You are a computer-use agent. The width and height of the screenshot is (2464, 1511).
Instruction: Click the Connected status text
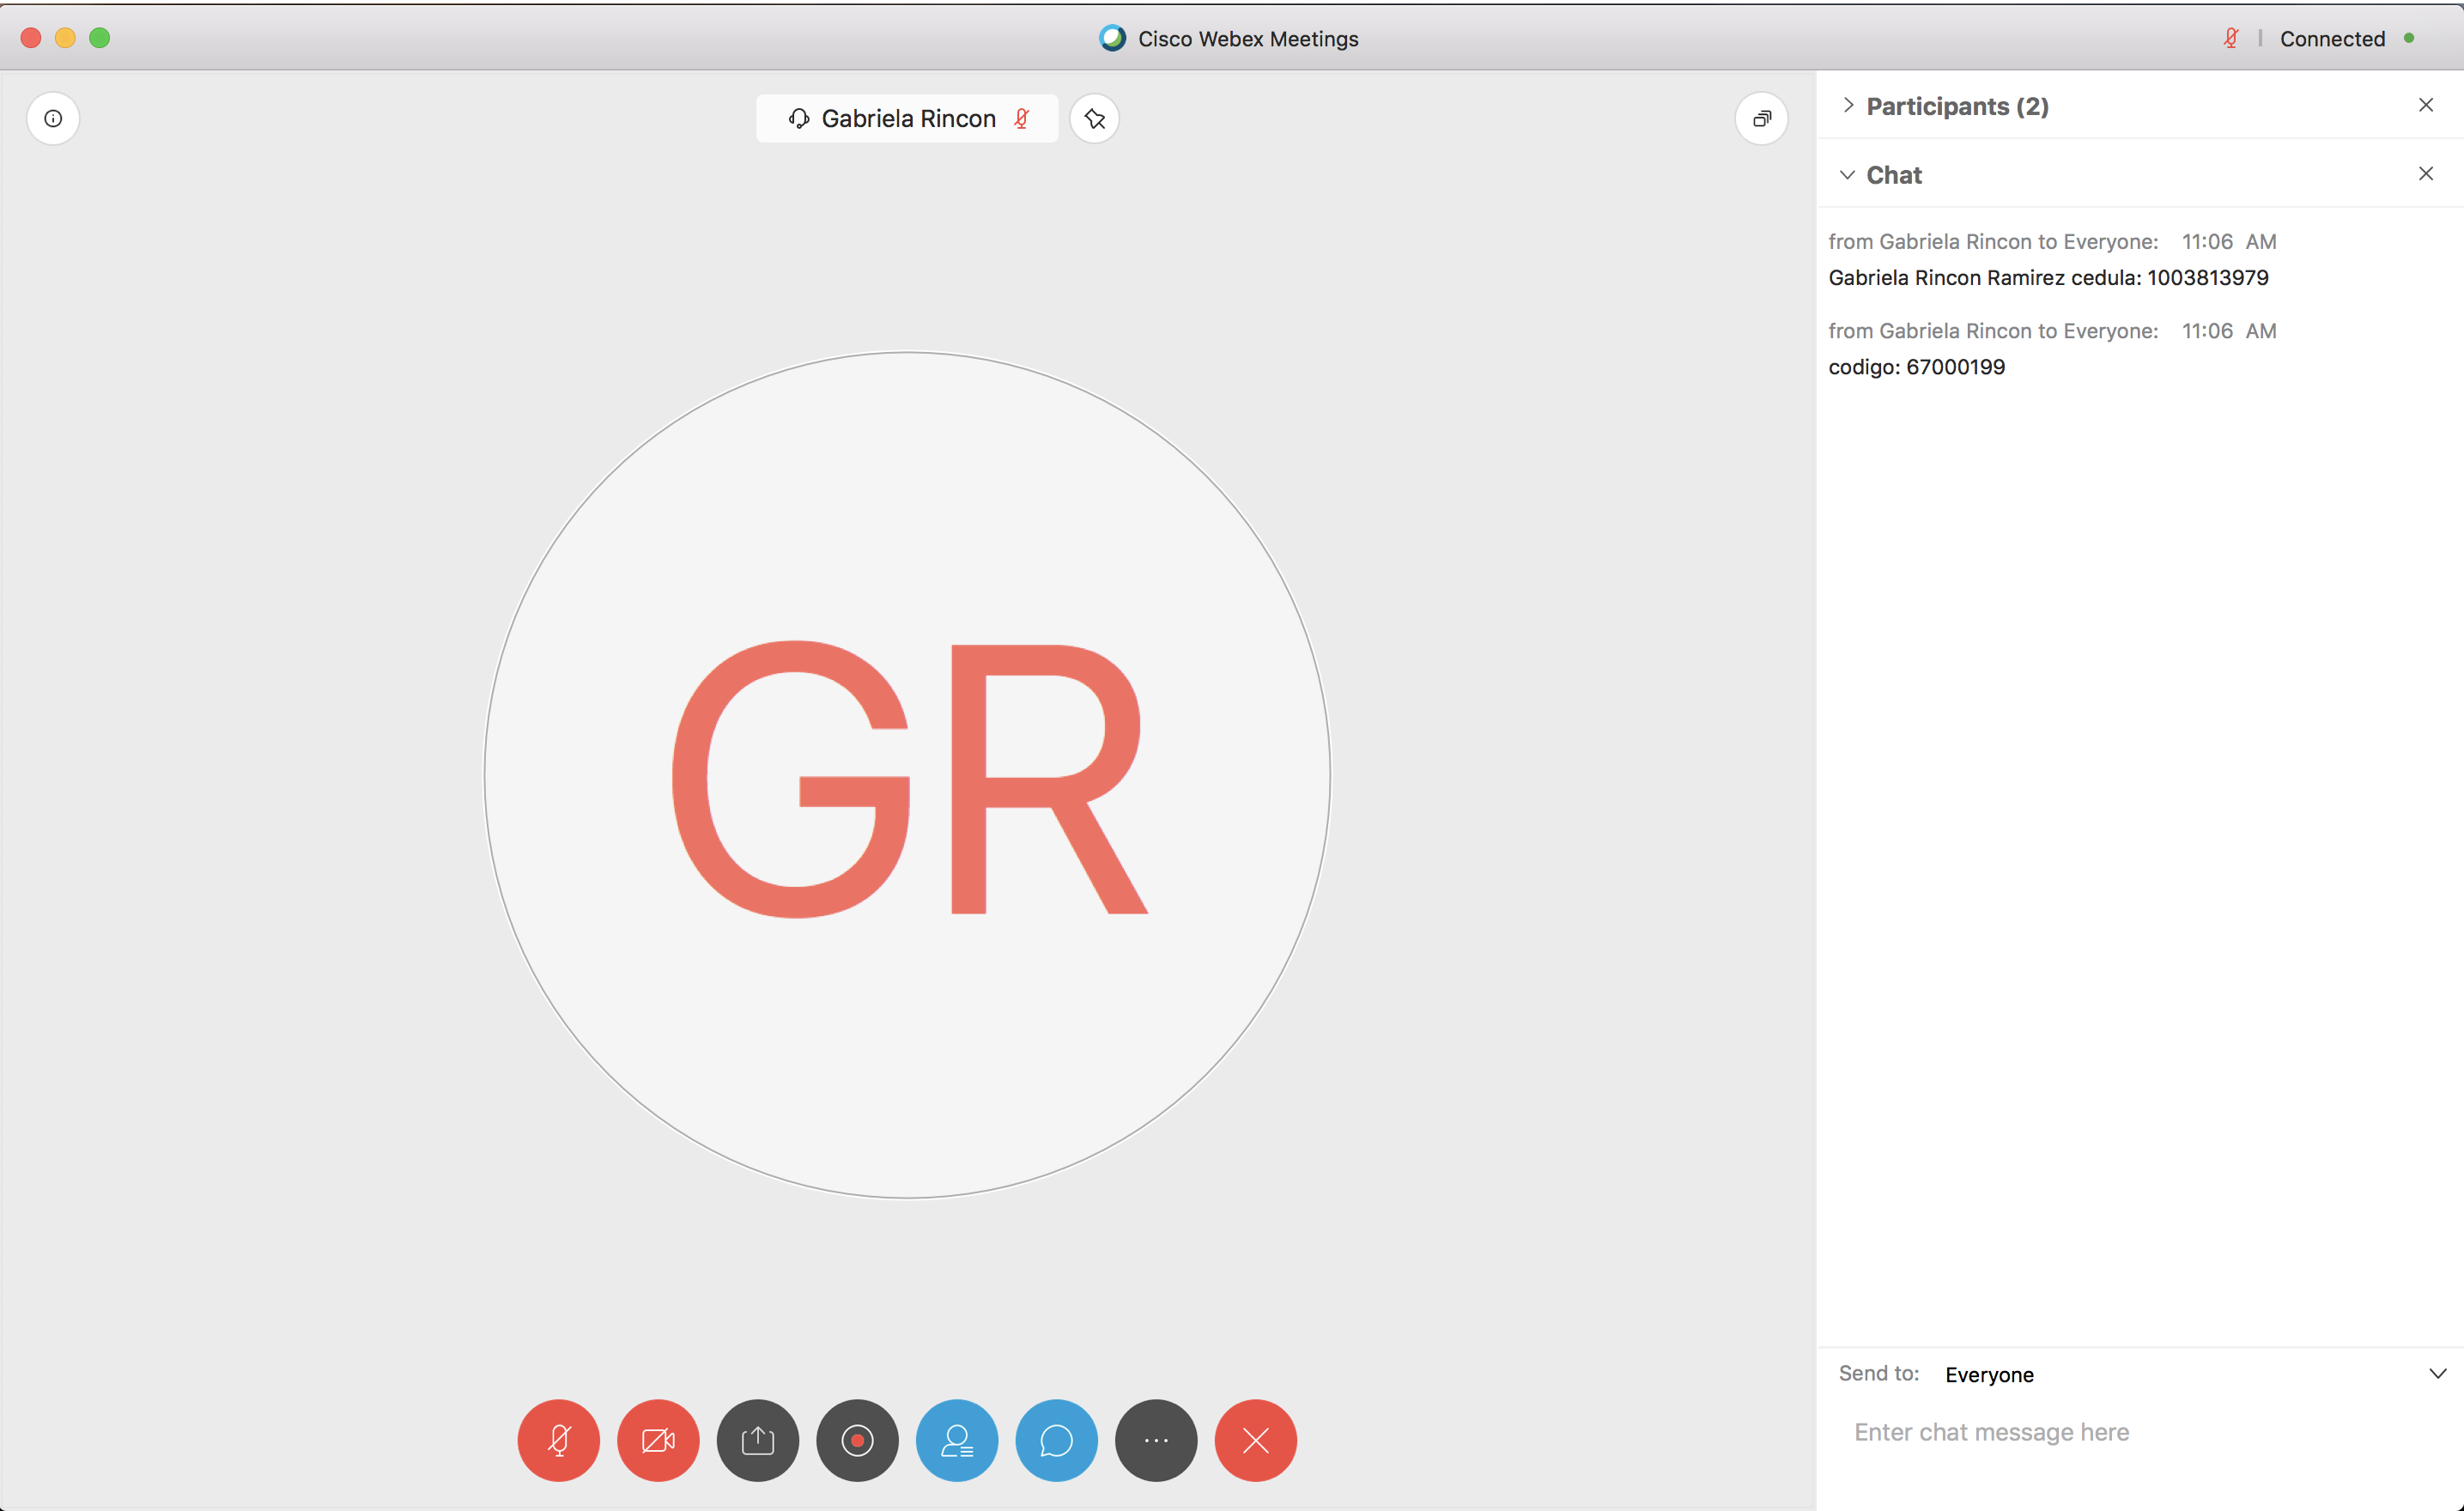[x=2332, y=39]
